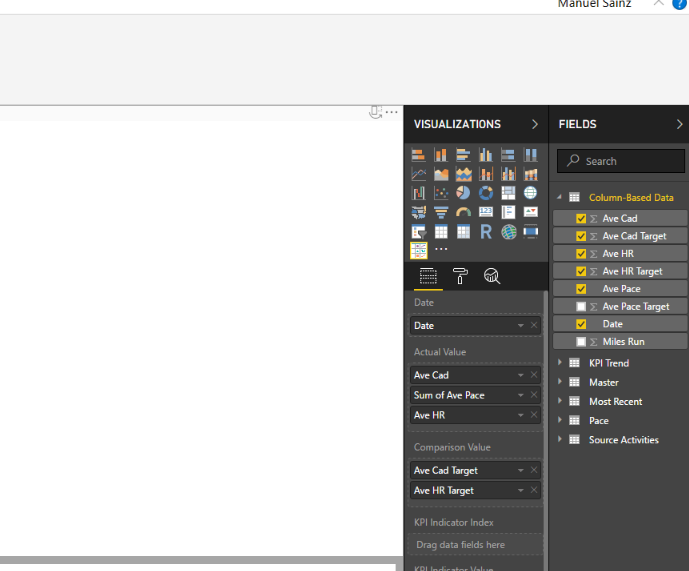Screen dimensions: 689x571
Task: Select the map visual
Action: [530, 193]
